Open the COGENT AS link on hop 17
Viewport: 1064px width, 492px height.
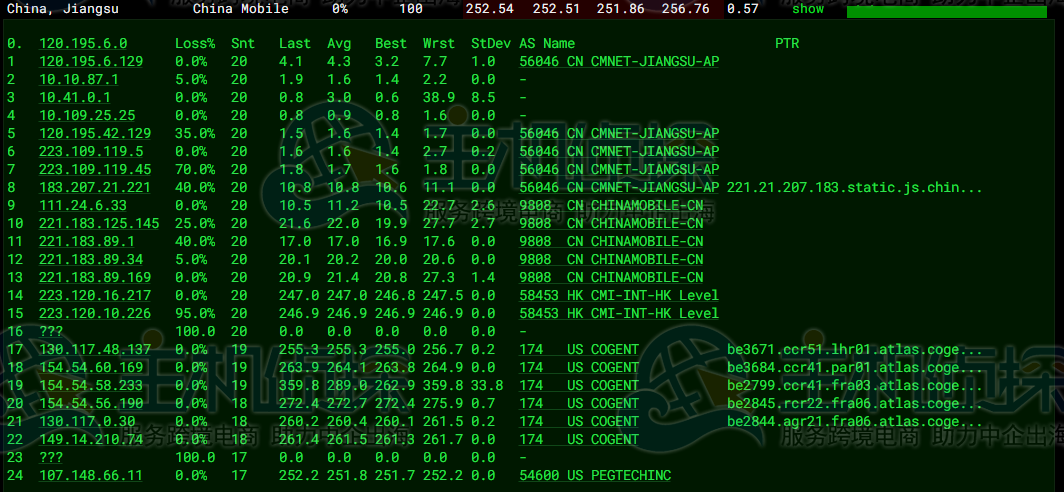[580, 349]
